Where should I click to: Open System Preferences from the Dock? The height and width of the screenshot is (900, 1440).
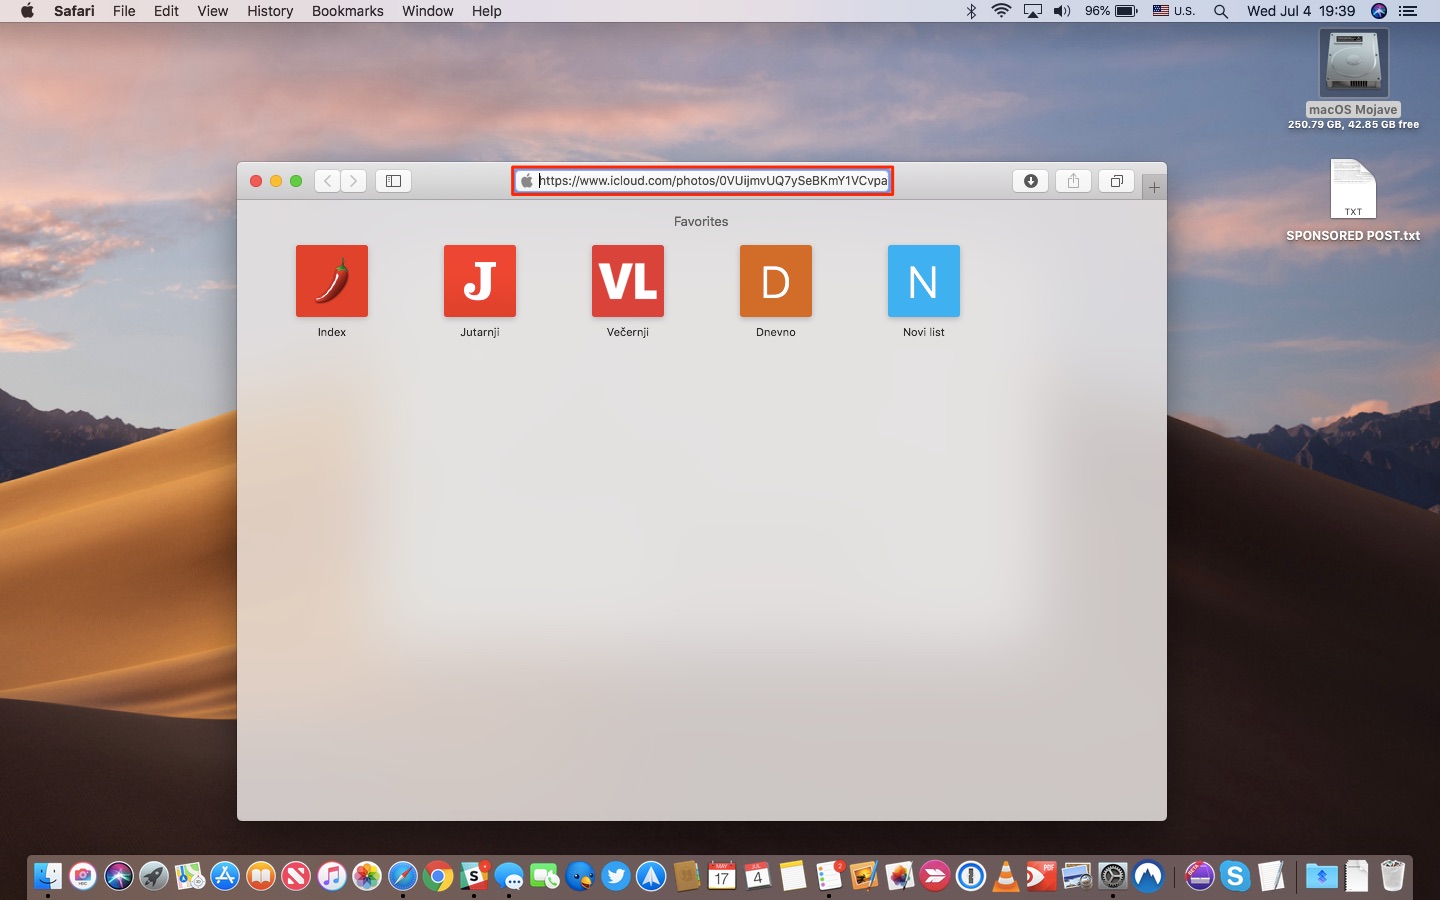[1112, 876]
